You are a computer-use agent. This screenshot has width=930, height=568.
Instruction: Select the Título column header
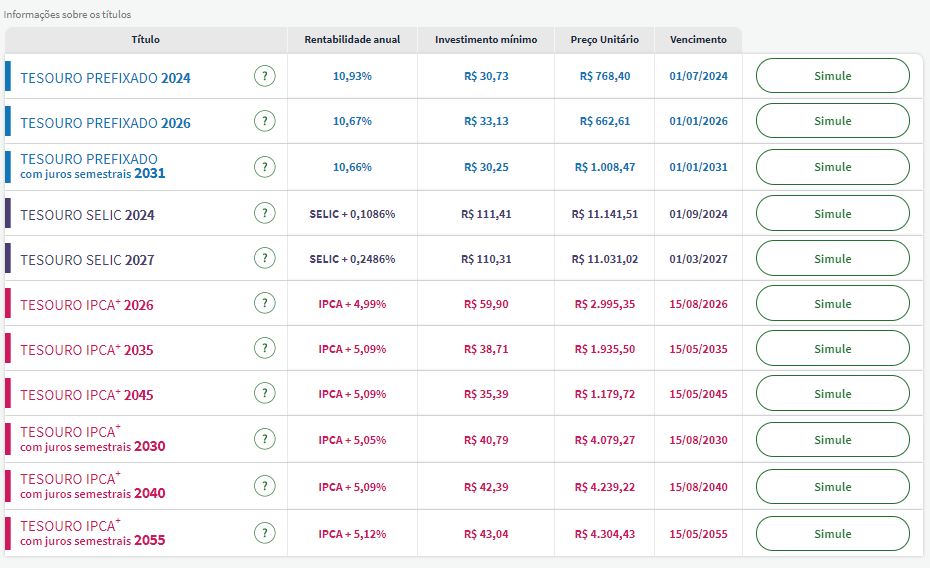coord(145,40)
